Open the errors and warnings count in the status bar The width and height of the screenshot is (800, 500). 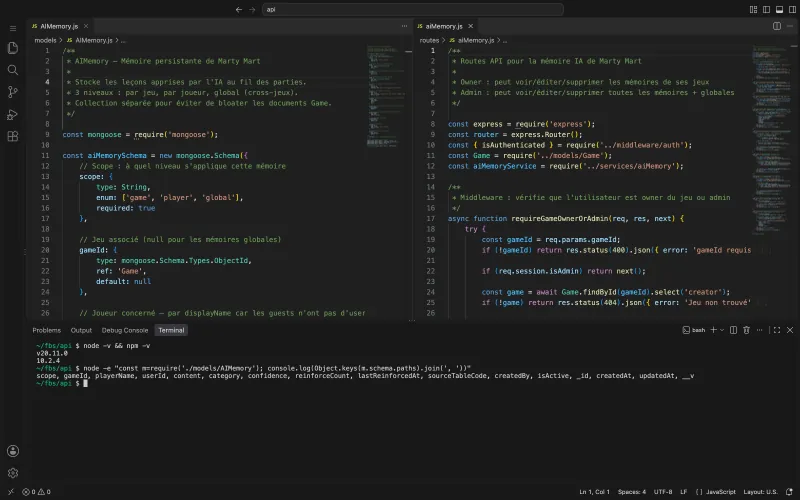36,492
